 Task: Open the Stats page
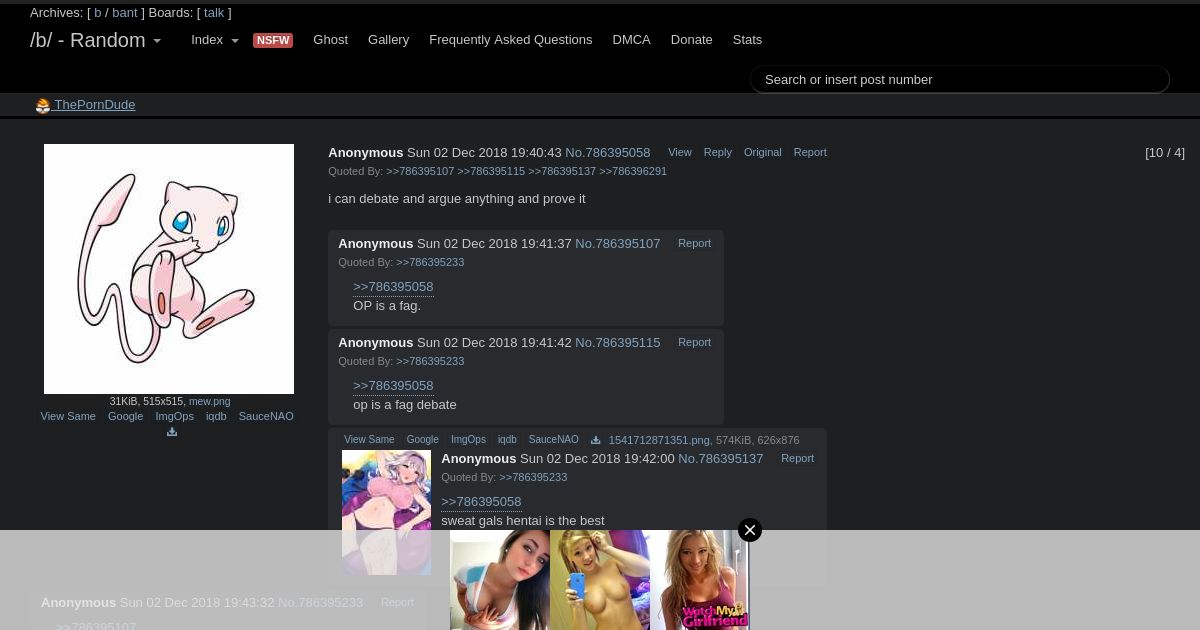coord(747,40)
